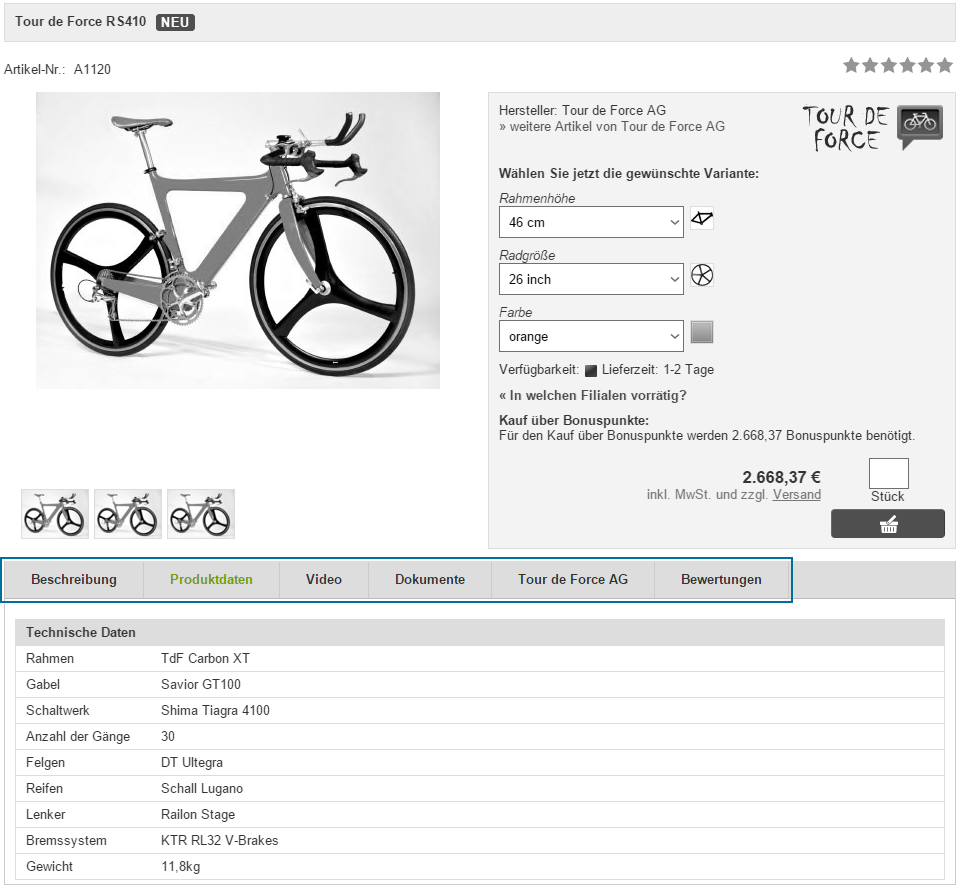This screenshot has height=888, width=962.
Task: Open the Video tab
Action: pyautogui.click(x=324, y=579)
